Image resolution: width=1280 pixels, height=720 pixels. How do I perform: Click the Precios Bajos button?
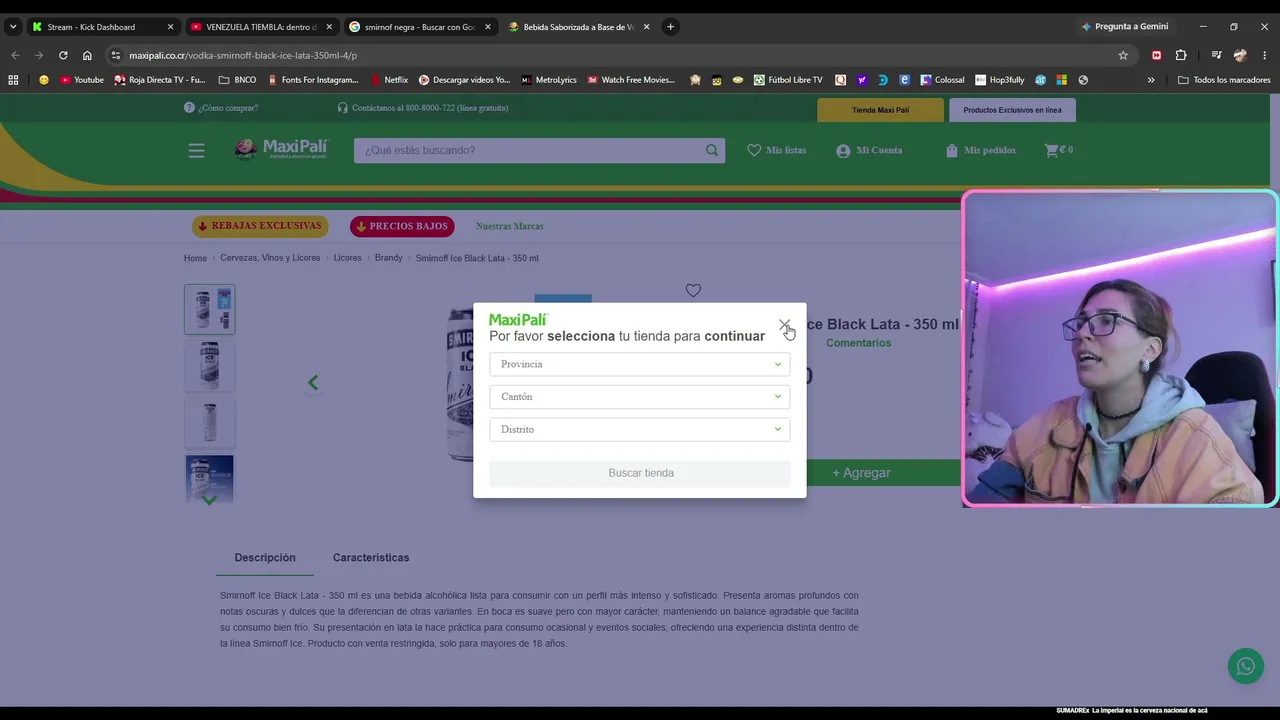[x=402, y=226]
